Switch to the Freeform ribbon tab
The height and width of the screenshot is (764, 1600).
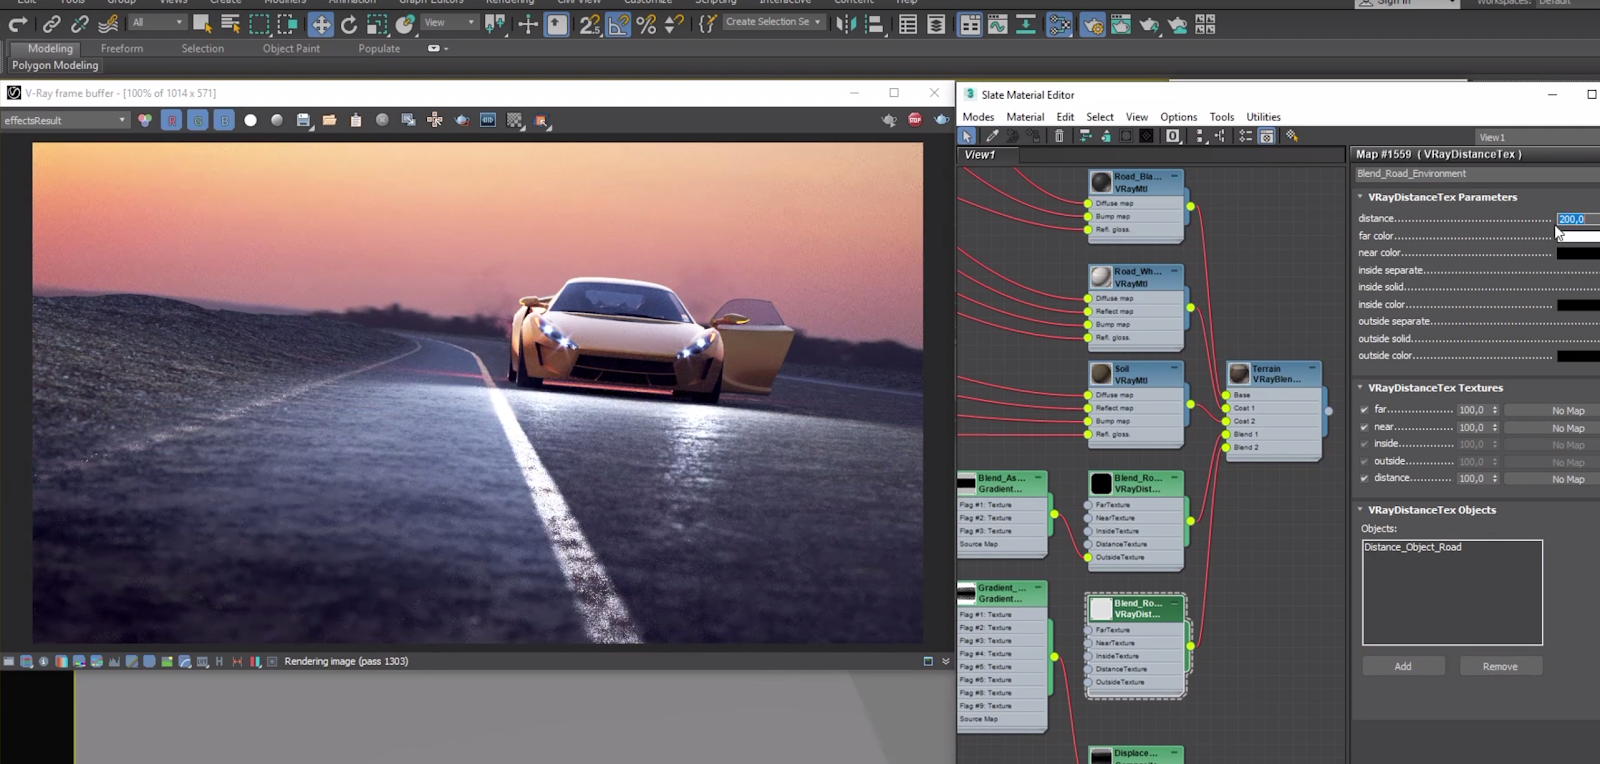tap(121, 48)
